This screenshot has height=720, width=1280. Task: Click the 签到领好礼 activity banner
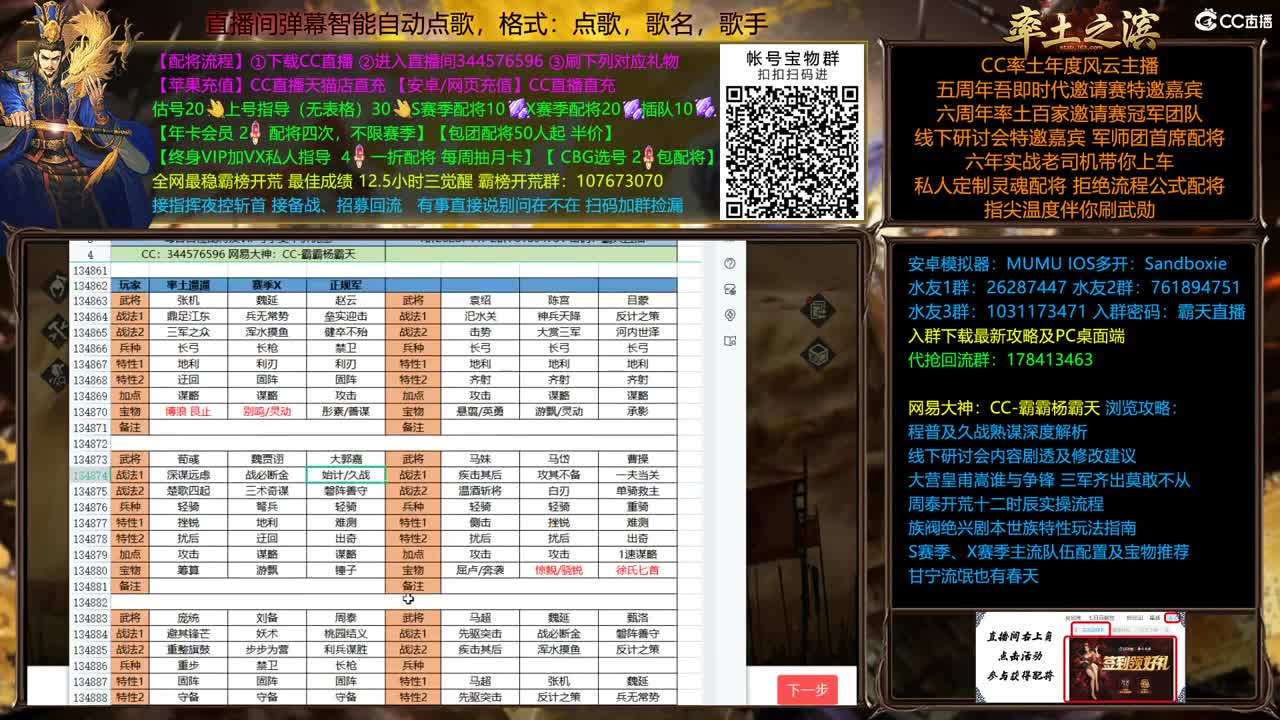click(x=1122, y=668)
